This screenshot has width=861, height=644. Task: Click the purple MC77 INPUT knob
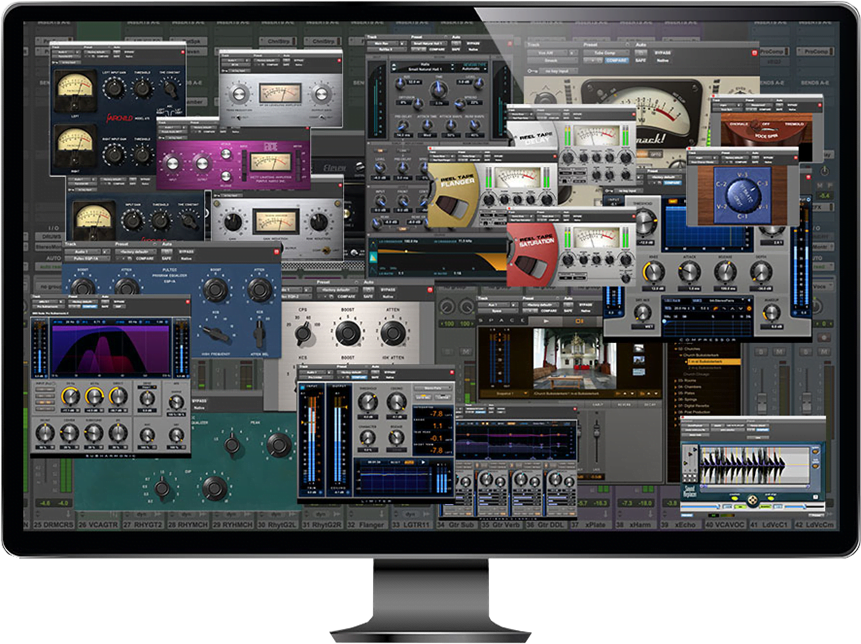point(172,164)
